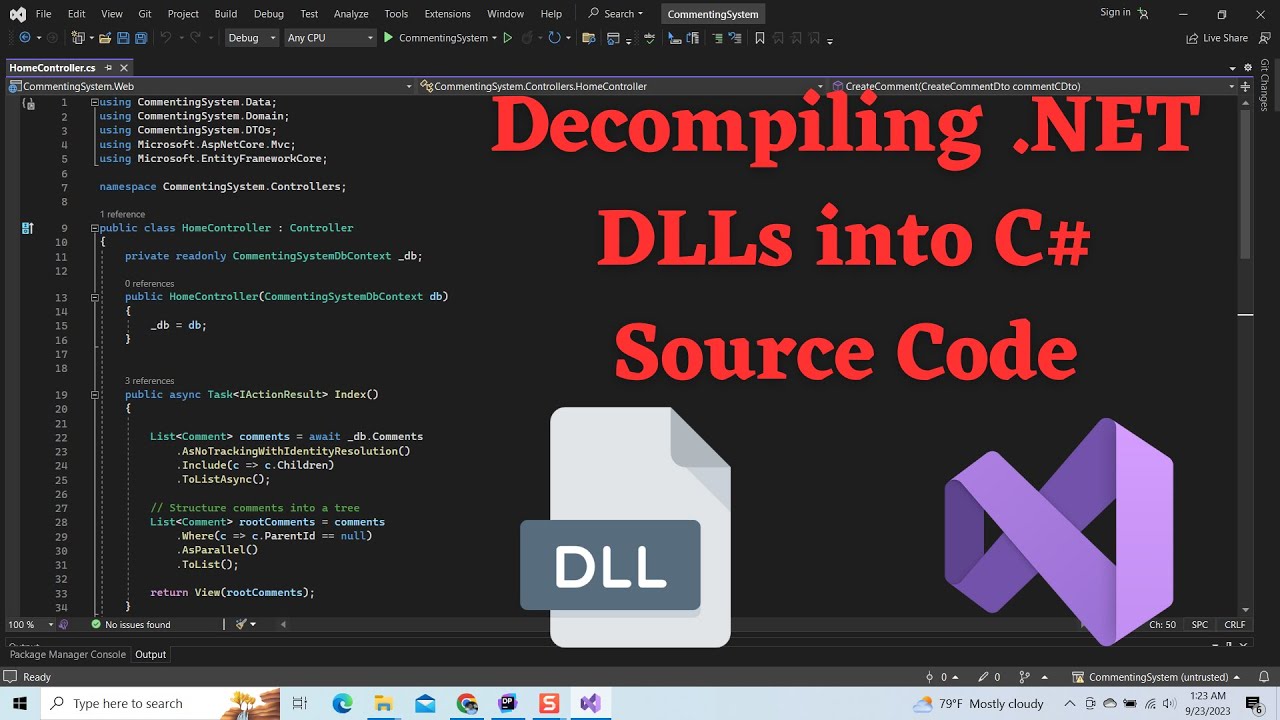Click the Find in Files folder icon
Viewport: 1280px width, 720px height.
[588, 38]
